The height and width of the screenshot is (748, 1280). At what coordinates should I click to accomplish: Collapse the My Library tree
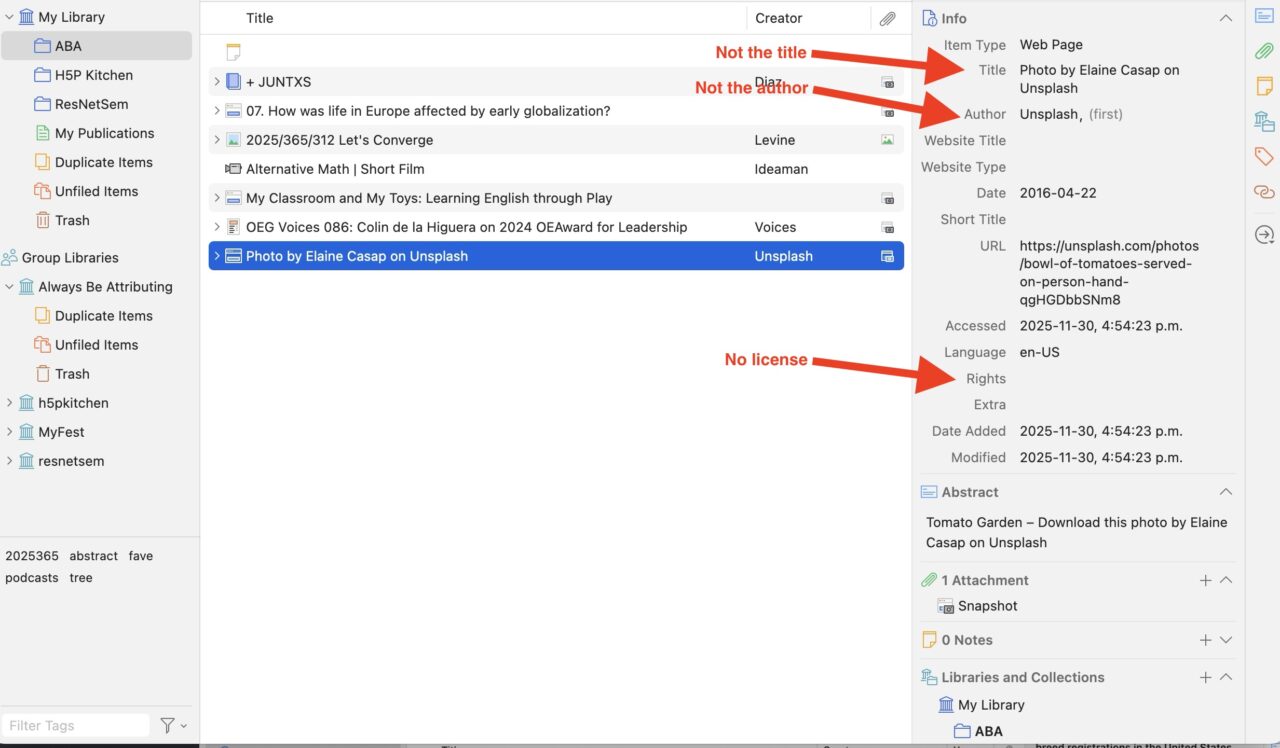point(10,17)
